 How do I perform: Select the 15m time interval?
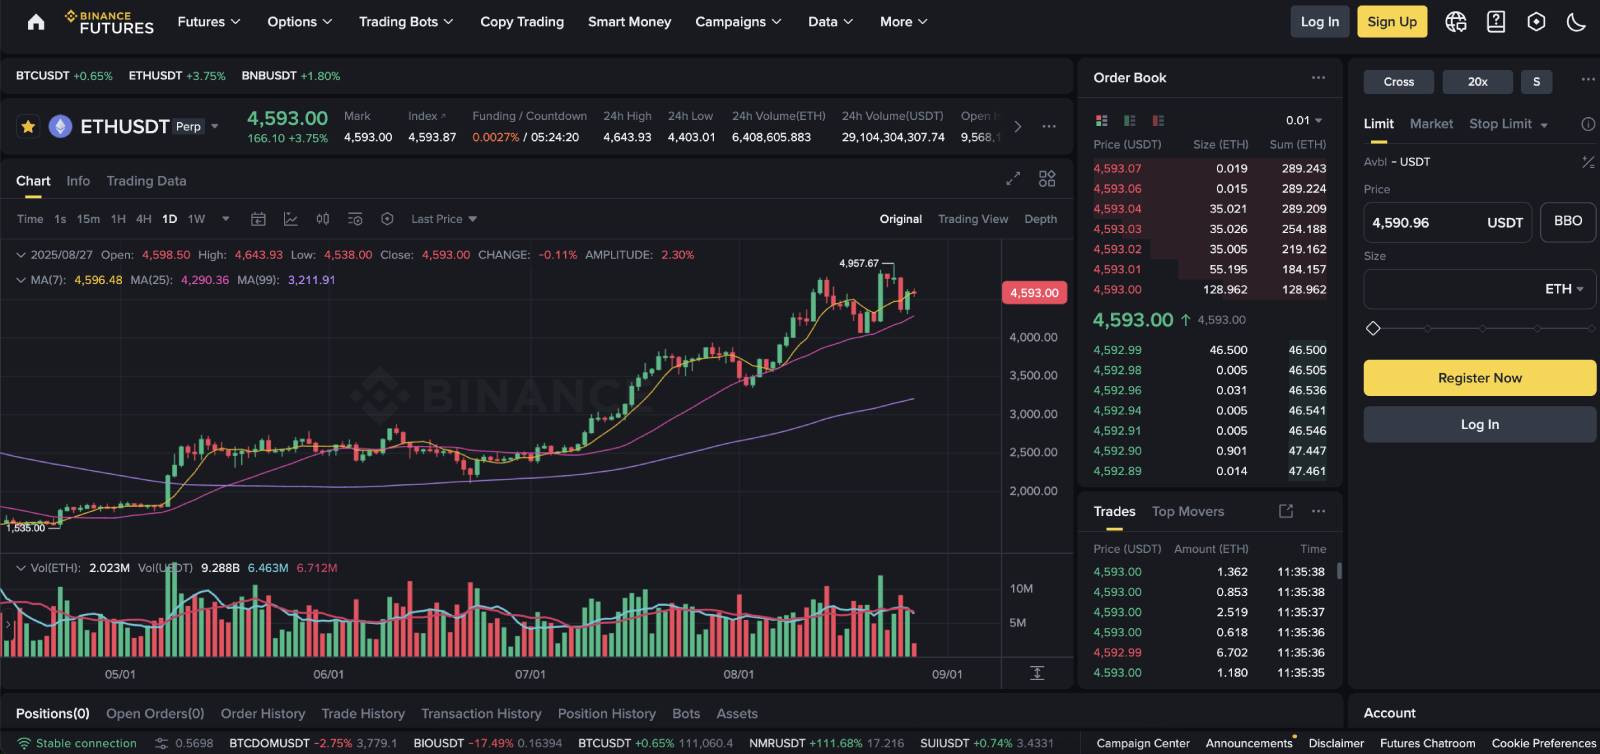pos(88,219)
